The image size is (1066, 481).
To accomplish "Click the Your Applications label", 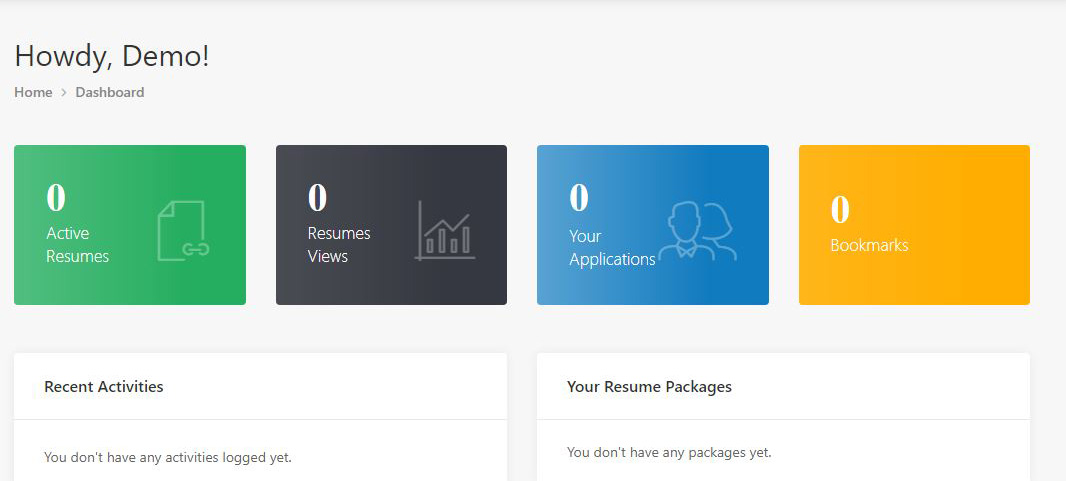I will (x=612, y=248).
